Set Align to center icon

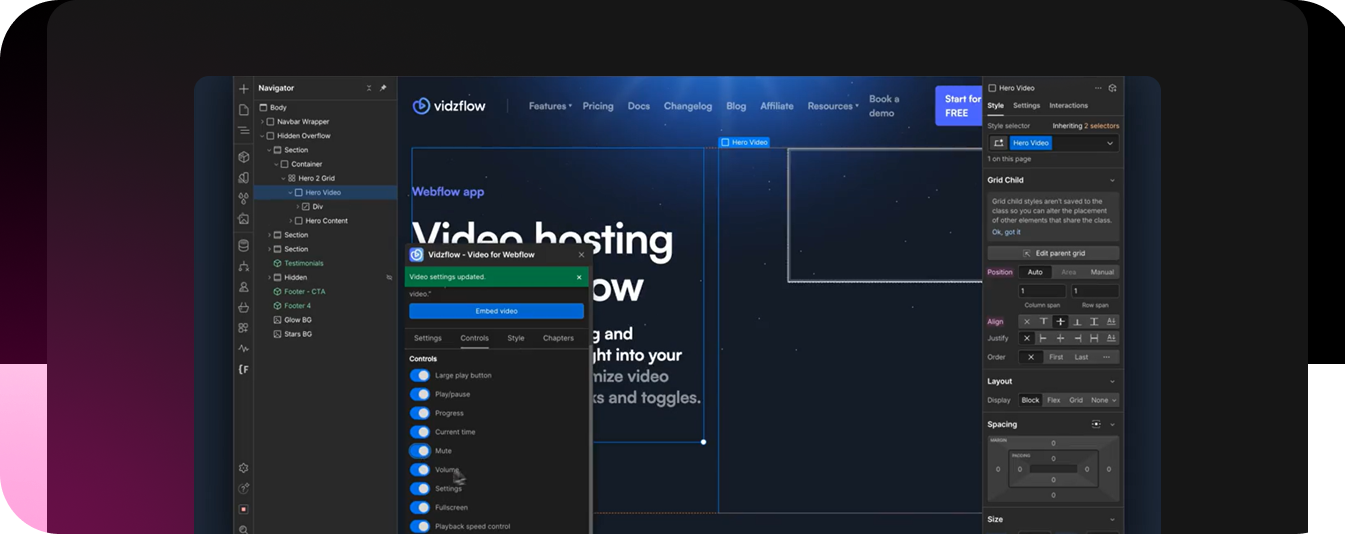click(1061, 322)
